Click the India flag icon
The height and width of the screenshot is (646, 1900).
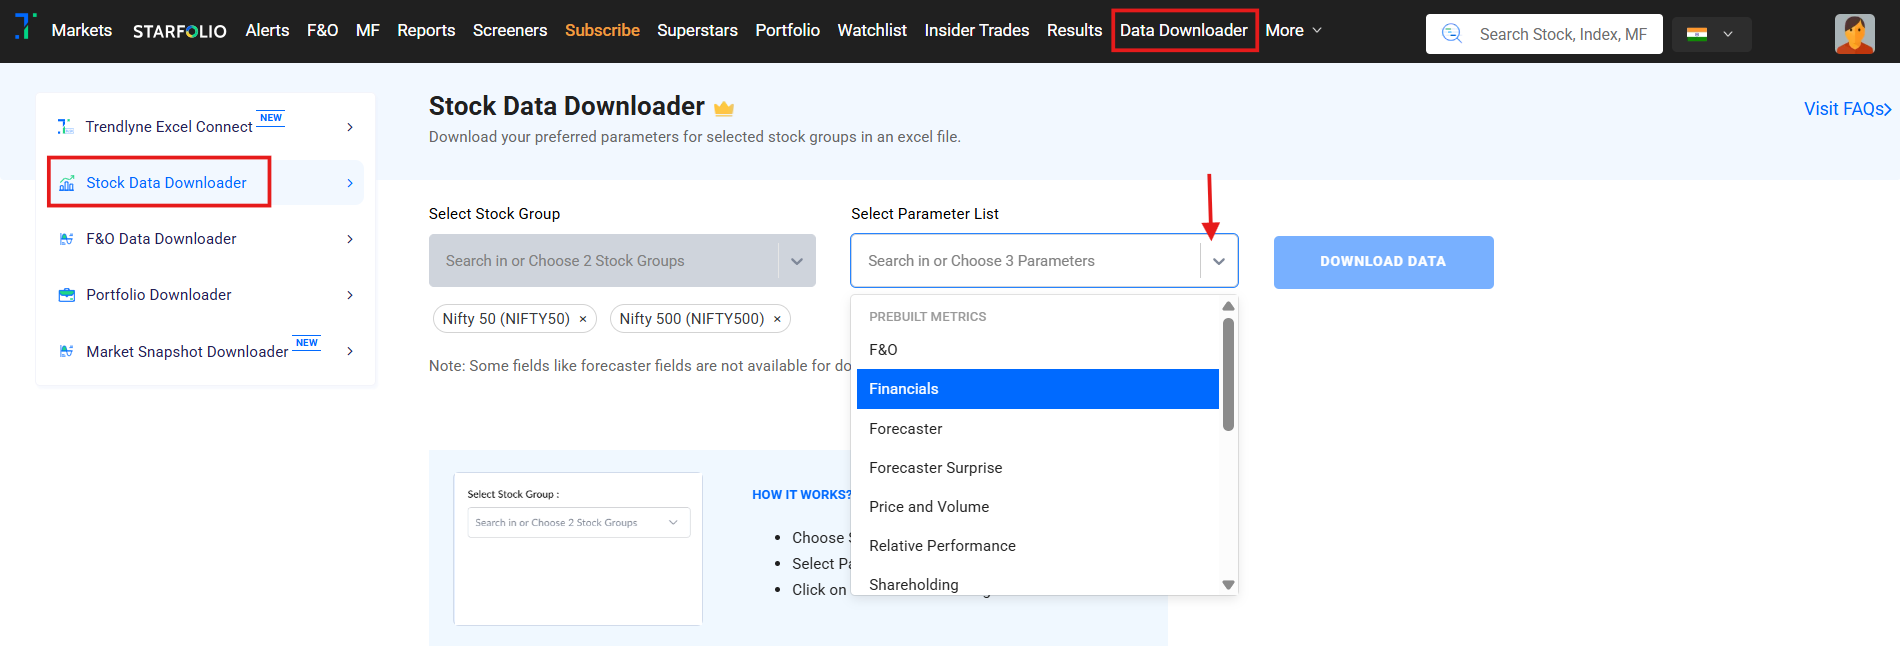point(1697,34)
